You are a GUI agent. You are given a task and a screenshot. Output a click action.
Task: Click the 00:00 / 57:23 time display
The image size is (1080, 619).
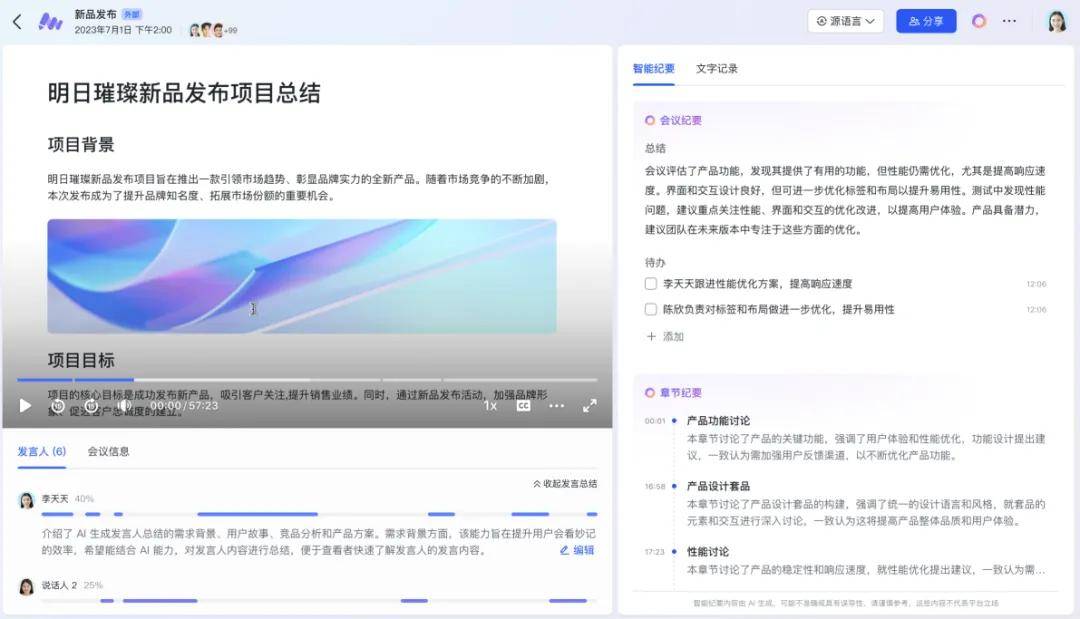tap(184, 406)
